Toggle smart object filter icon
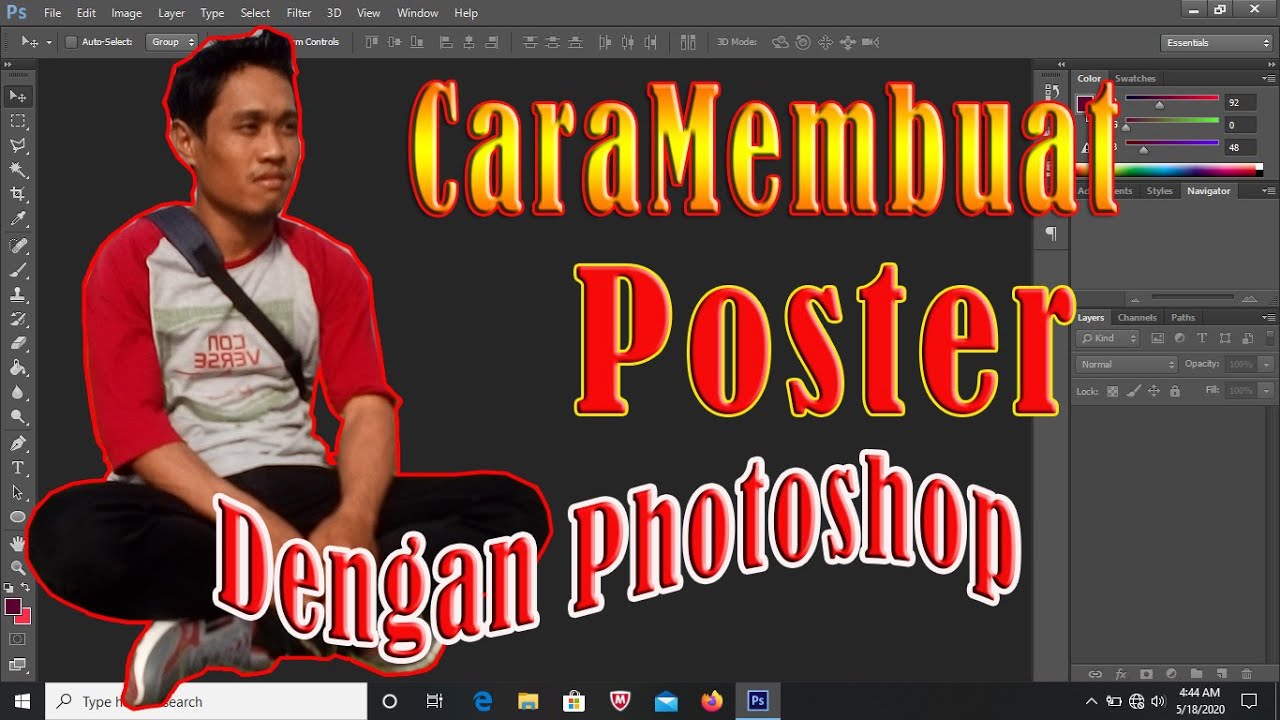This screenshot has height=720, width=1280. coord(1247,339)
